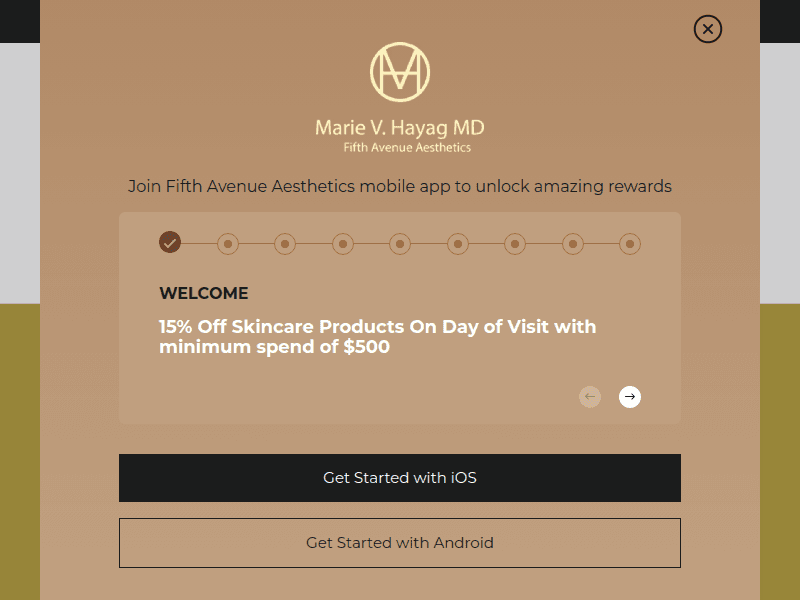Viewport: 800px width, 600px height.
Task: Go to previous reward with left arrow
Action: (x=590, y=396)
